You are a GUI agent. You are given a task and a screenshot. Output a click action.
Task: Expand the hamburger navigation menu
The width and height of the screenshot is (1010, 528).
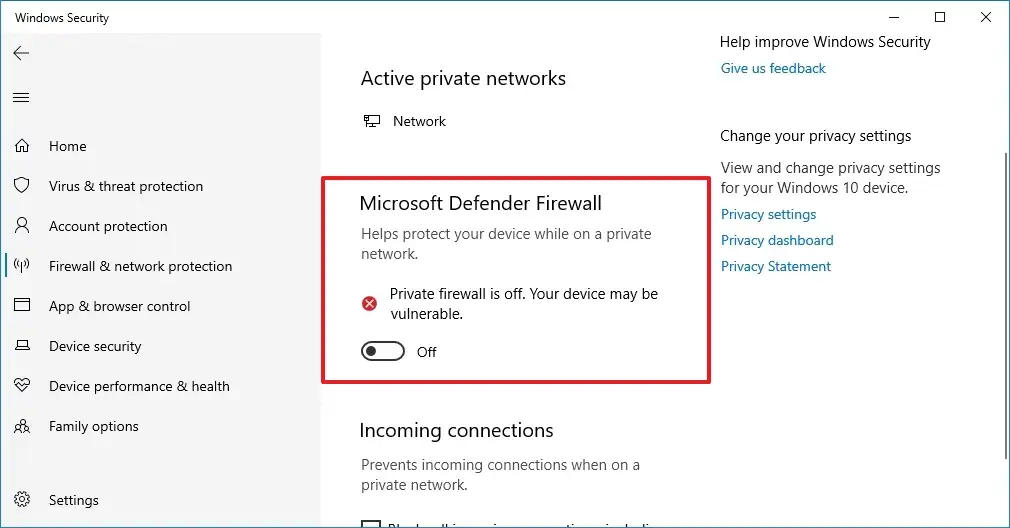click(x=21, y=97)
